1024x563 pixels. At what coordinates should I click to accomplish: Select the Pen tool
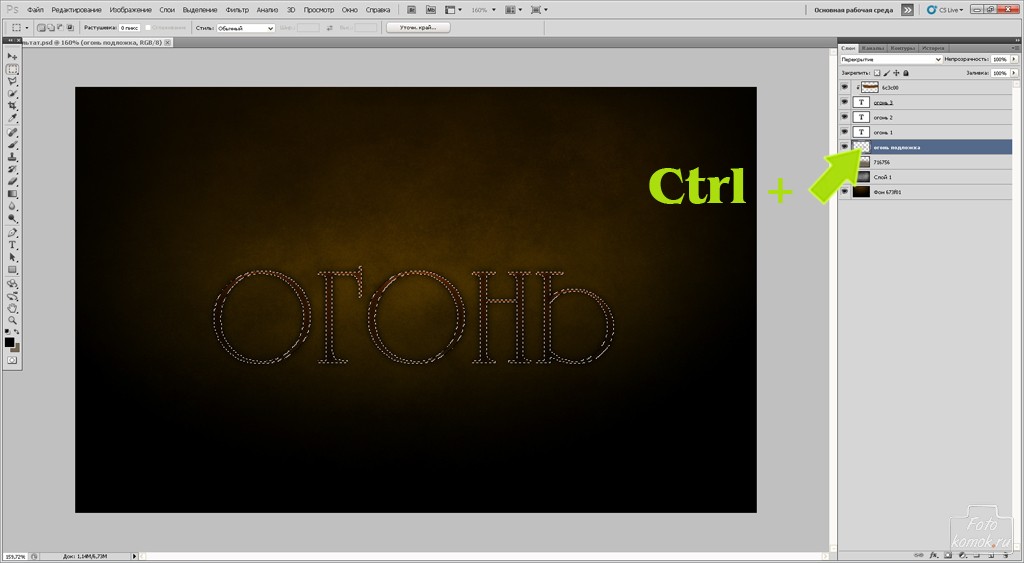point(12,233)
